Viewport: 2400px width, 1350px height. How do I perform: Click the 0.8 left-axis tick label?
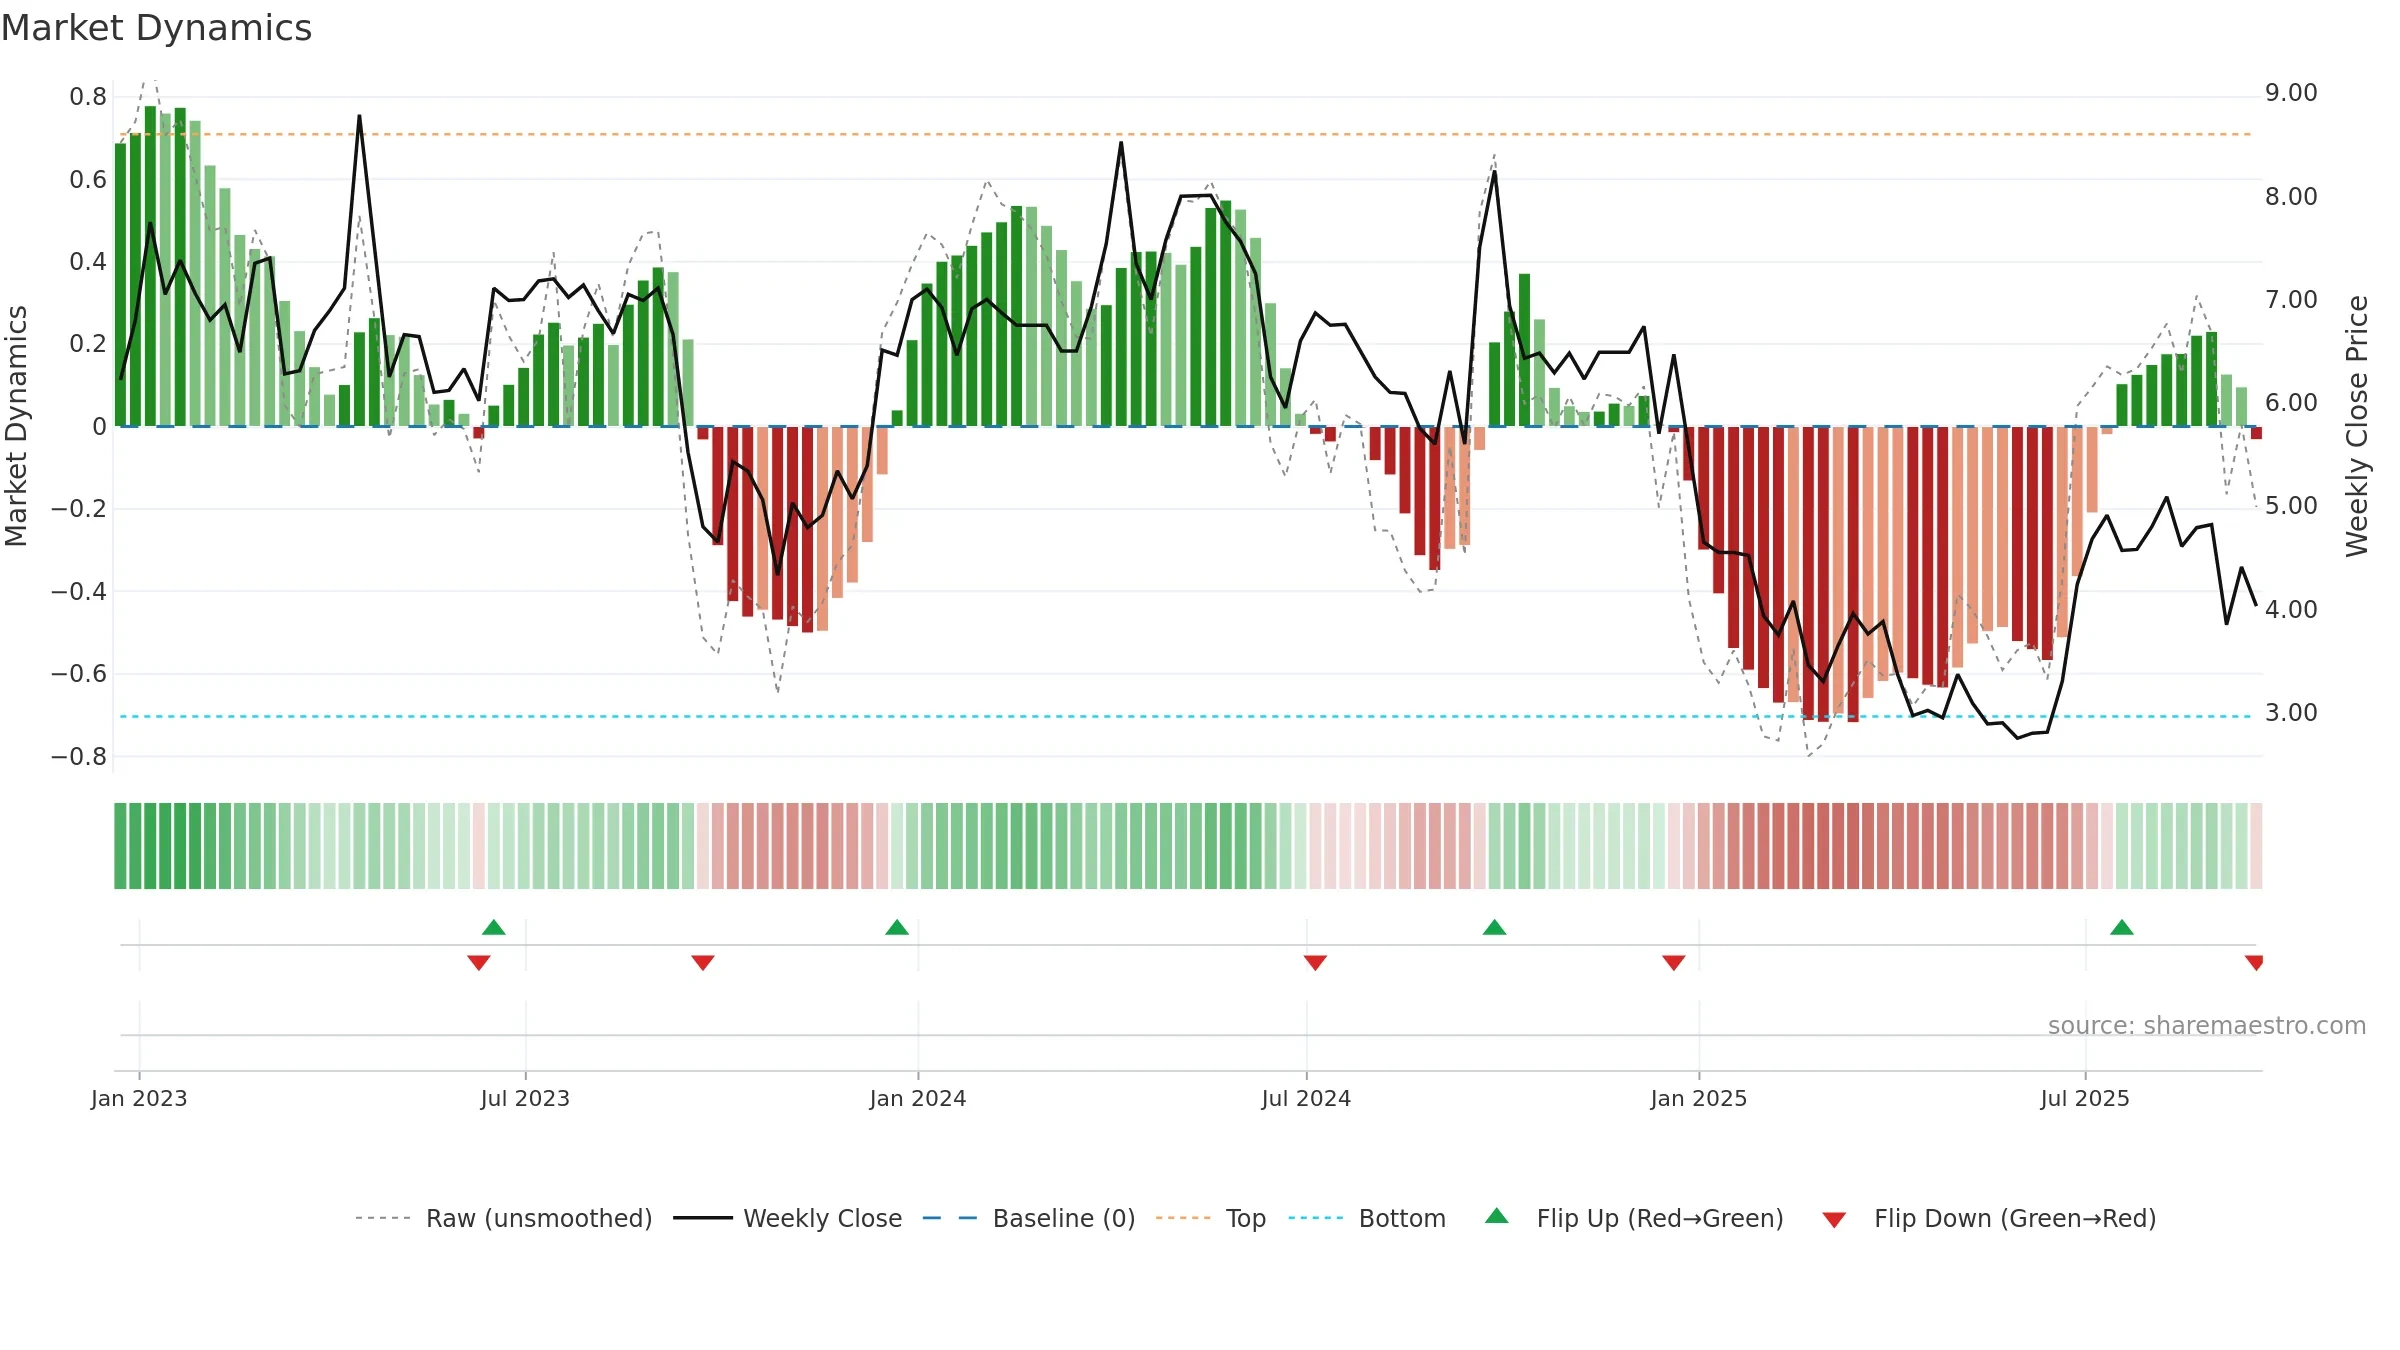(88, 97)
